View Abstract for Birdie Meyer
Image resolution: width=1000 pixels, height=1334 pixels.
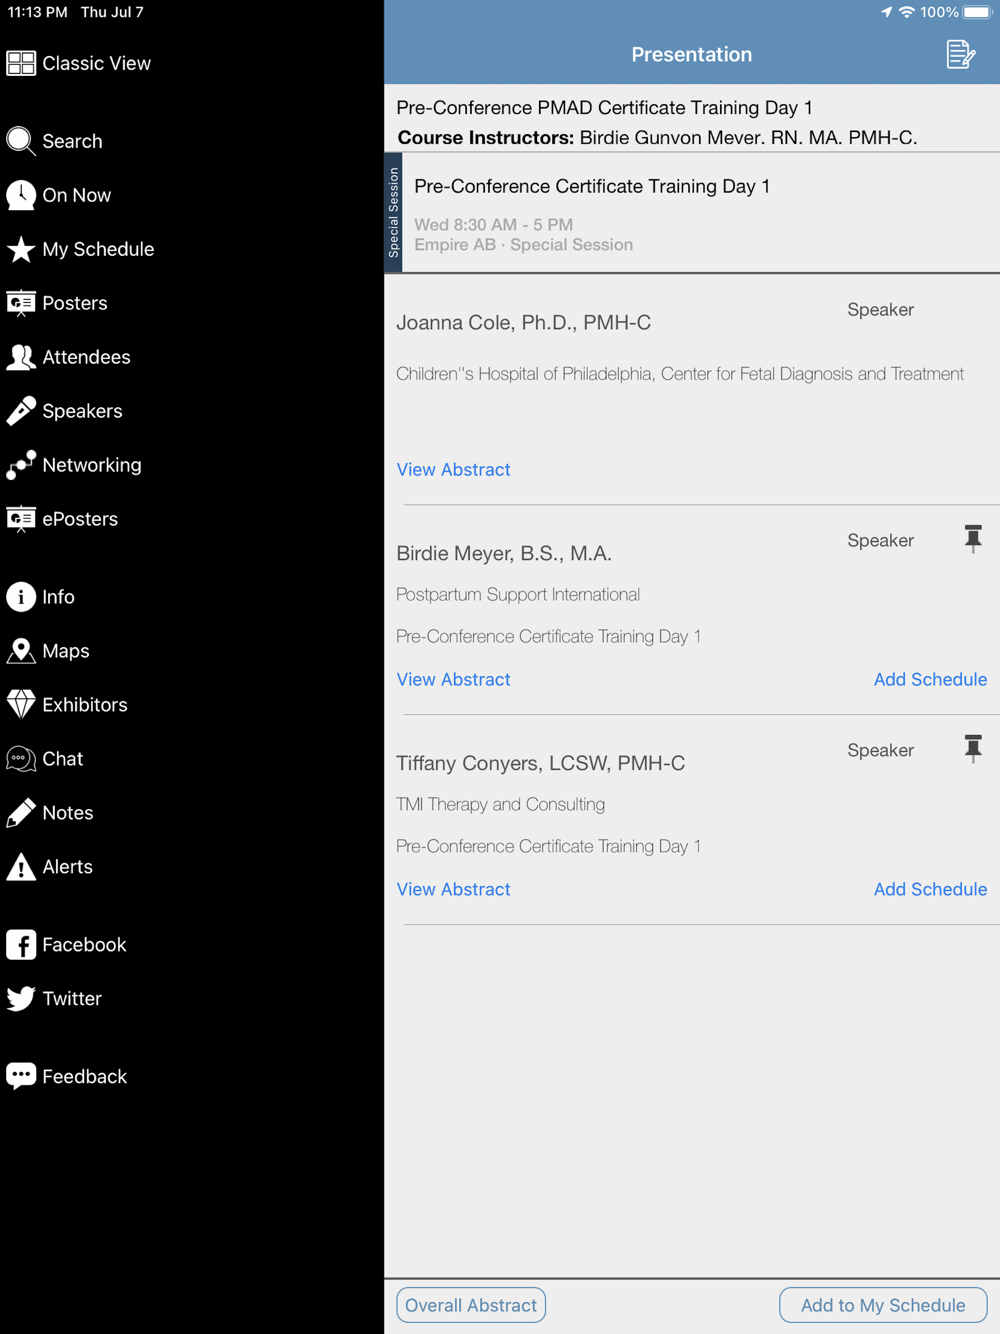[453, 679]
